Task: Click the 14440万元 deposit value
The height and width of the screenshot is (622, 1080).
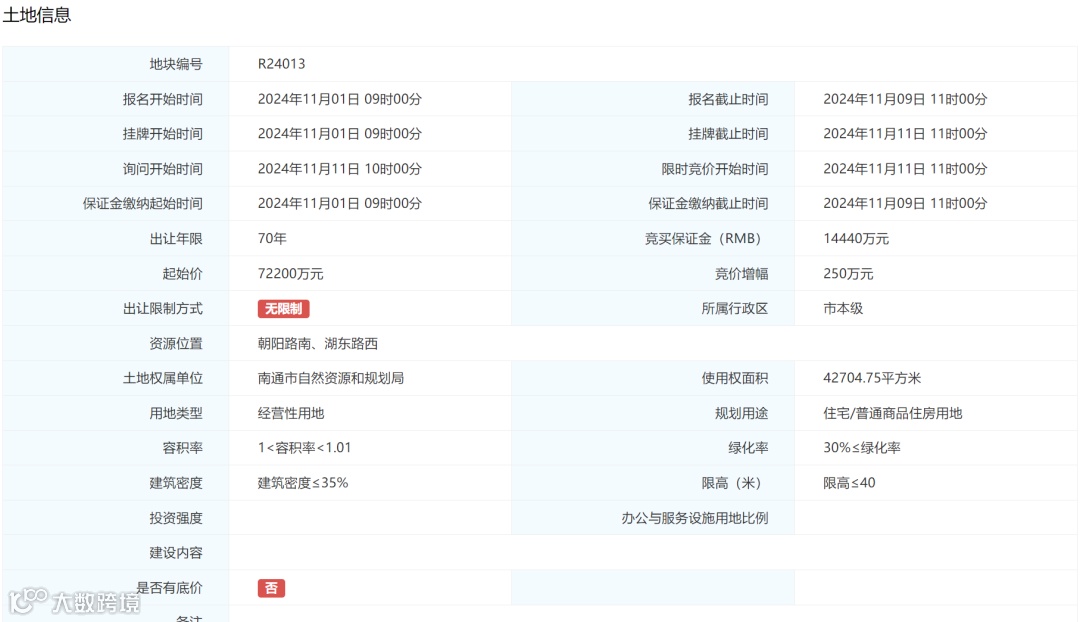Action: coord(856,238)
